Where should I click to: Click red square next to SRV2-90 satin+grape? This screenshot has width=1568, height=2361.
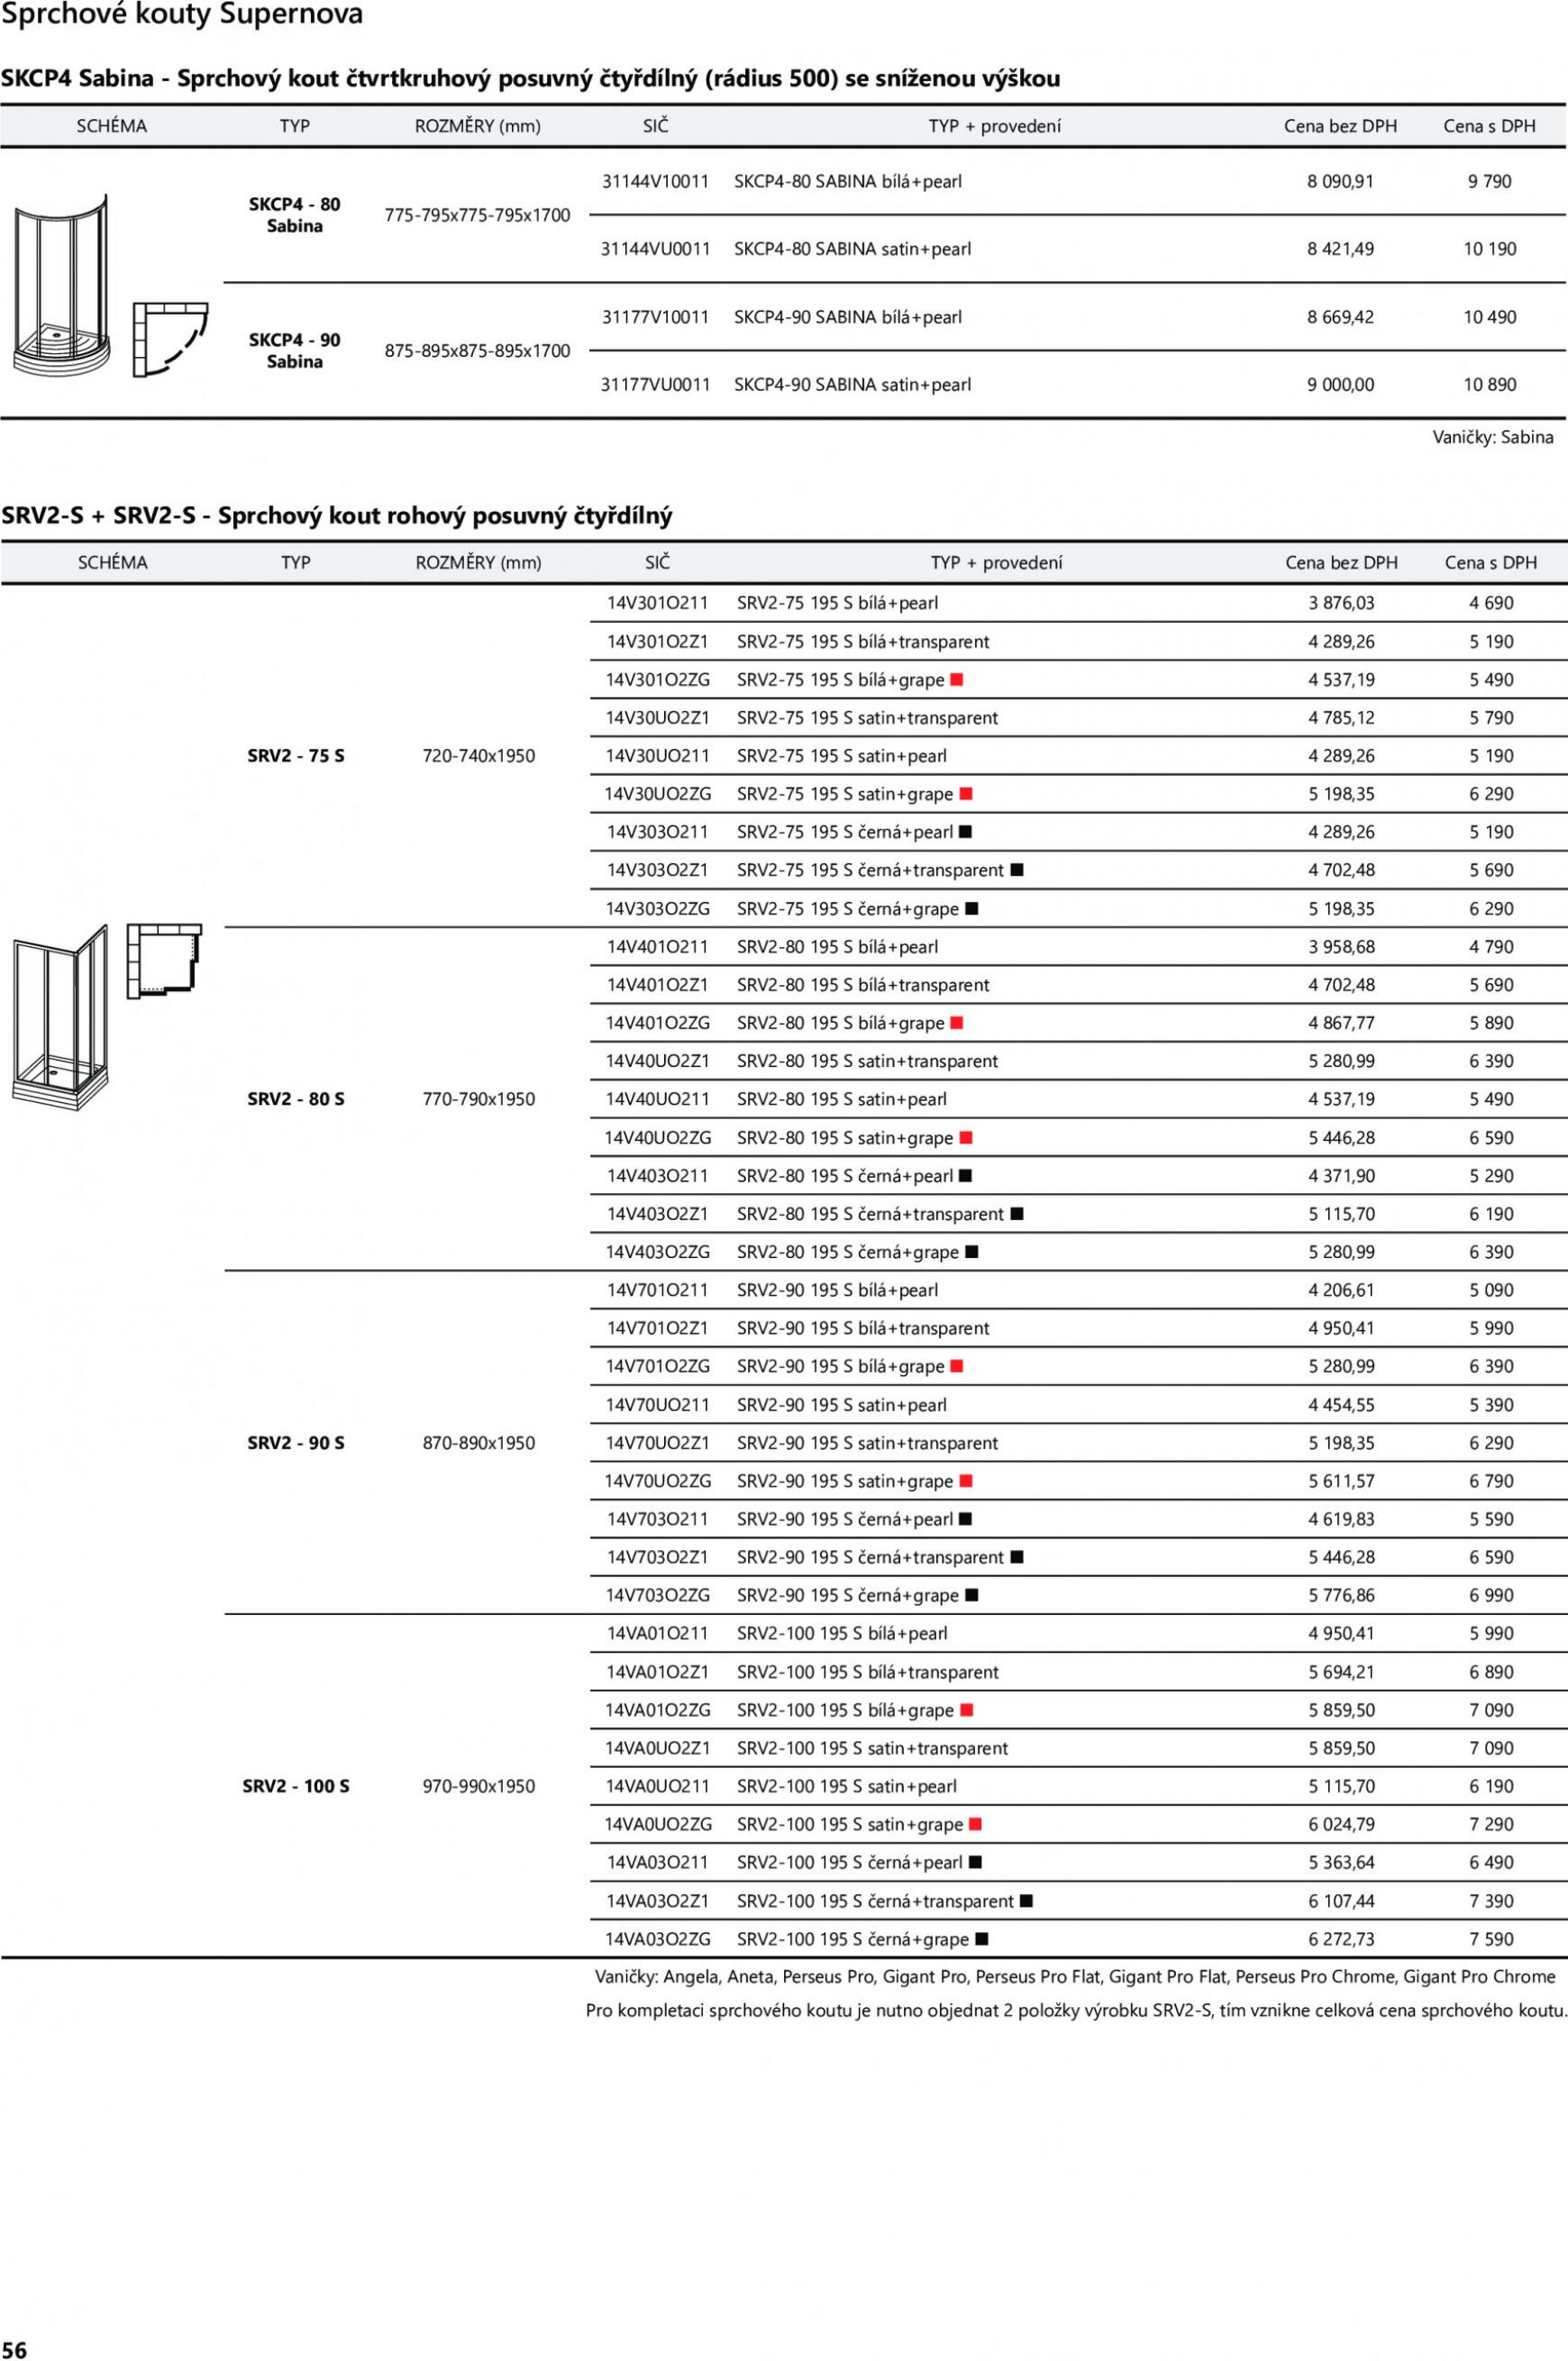(965, 1481)
